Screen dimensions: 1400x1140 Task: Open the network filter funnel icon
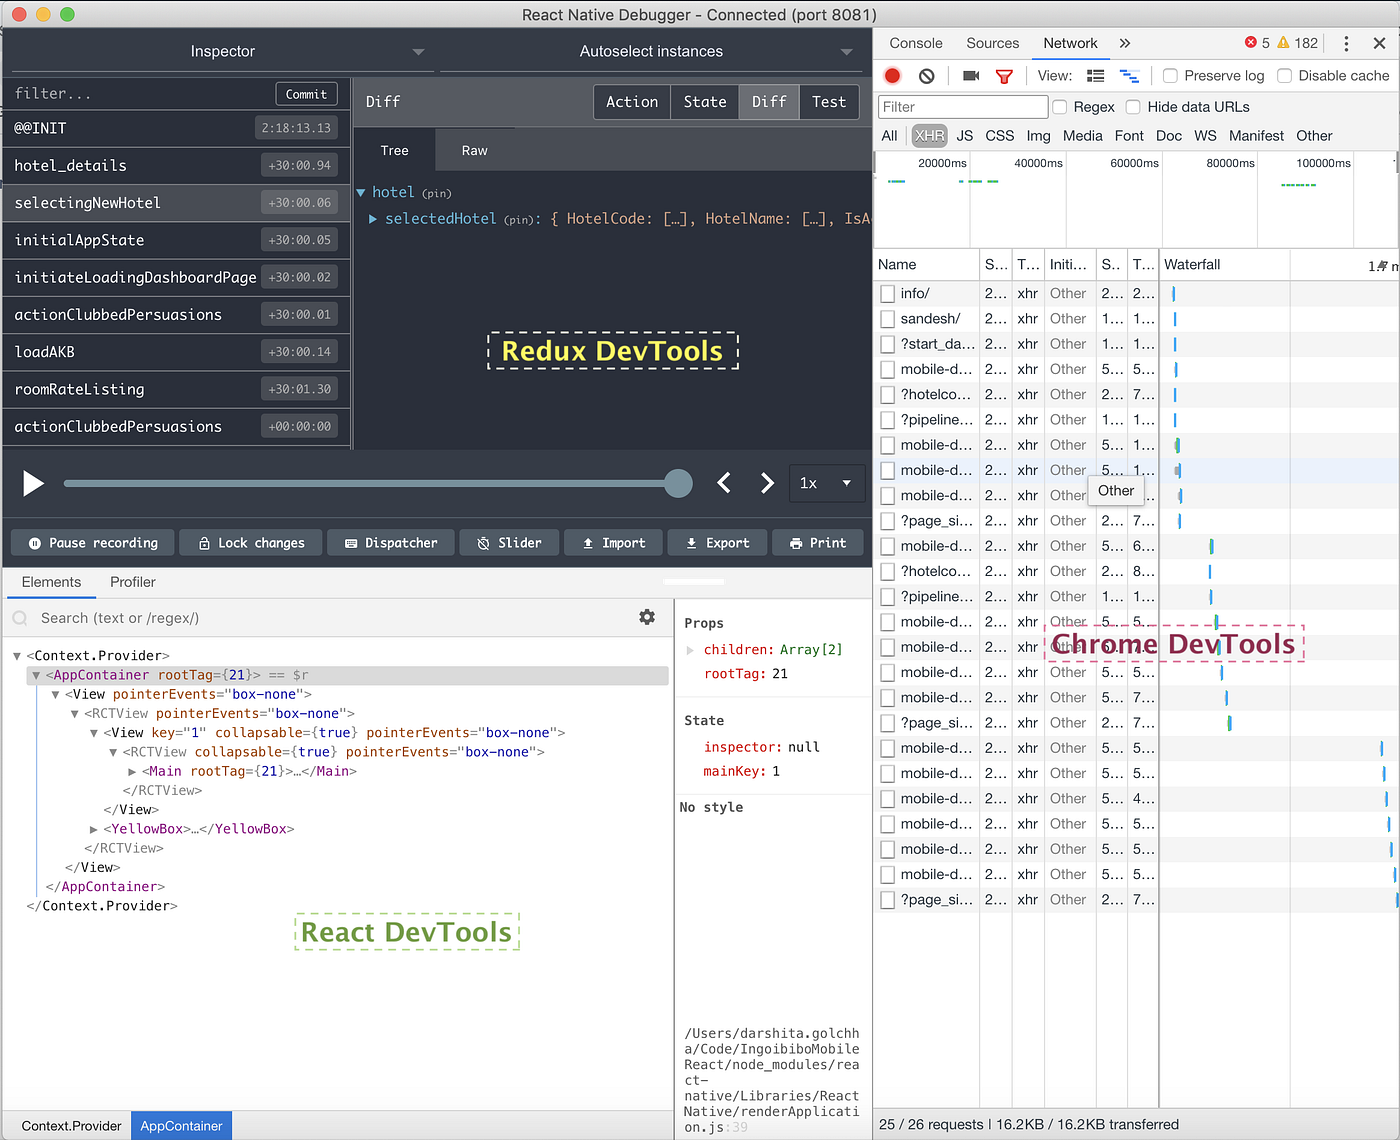pos(1003,75)
